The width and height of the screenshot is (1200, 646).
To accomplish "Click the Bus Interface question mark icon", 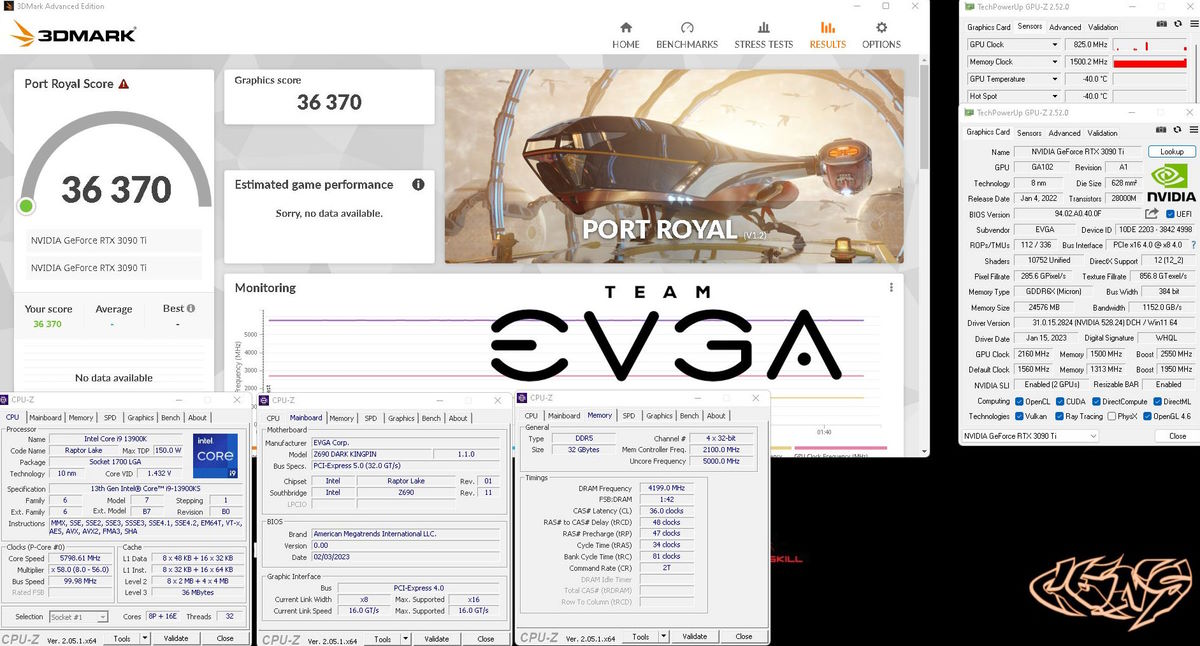I will [1193, 245].
